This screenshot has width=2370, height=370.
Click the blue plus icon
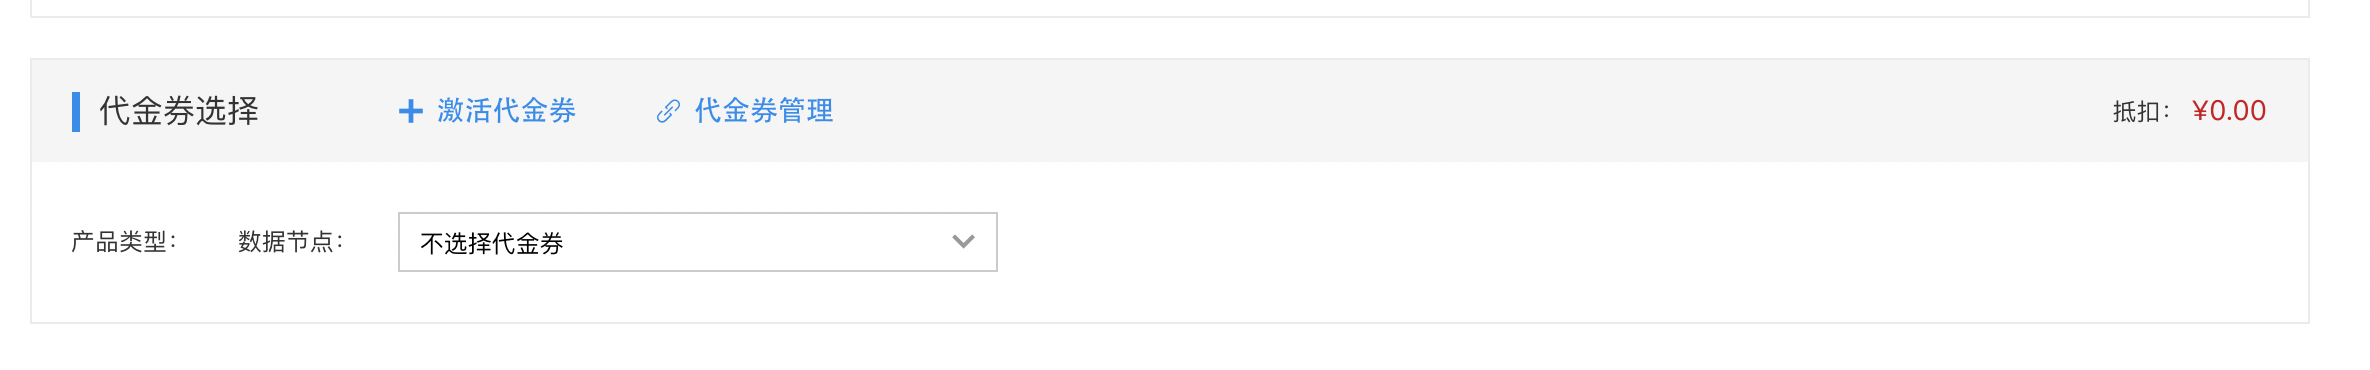[410, 111]
